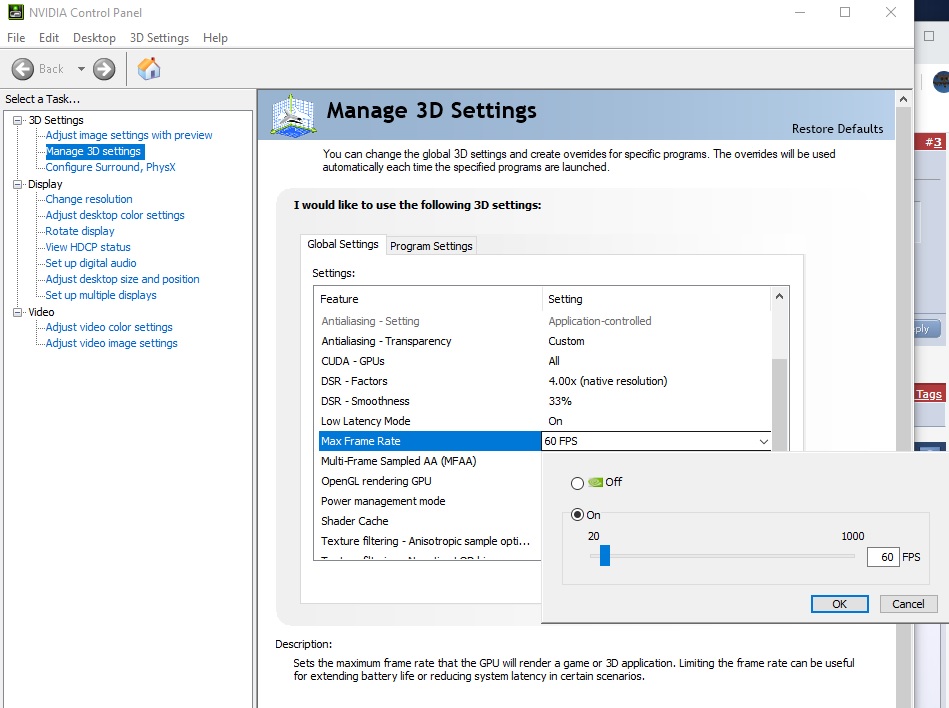This screenshot has width=949, height=708.
Task: Select Manage 3D settings in tree
Action: tap(94, 151)
